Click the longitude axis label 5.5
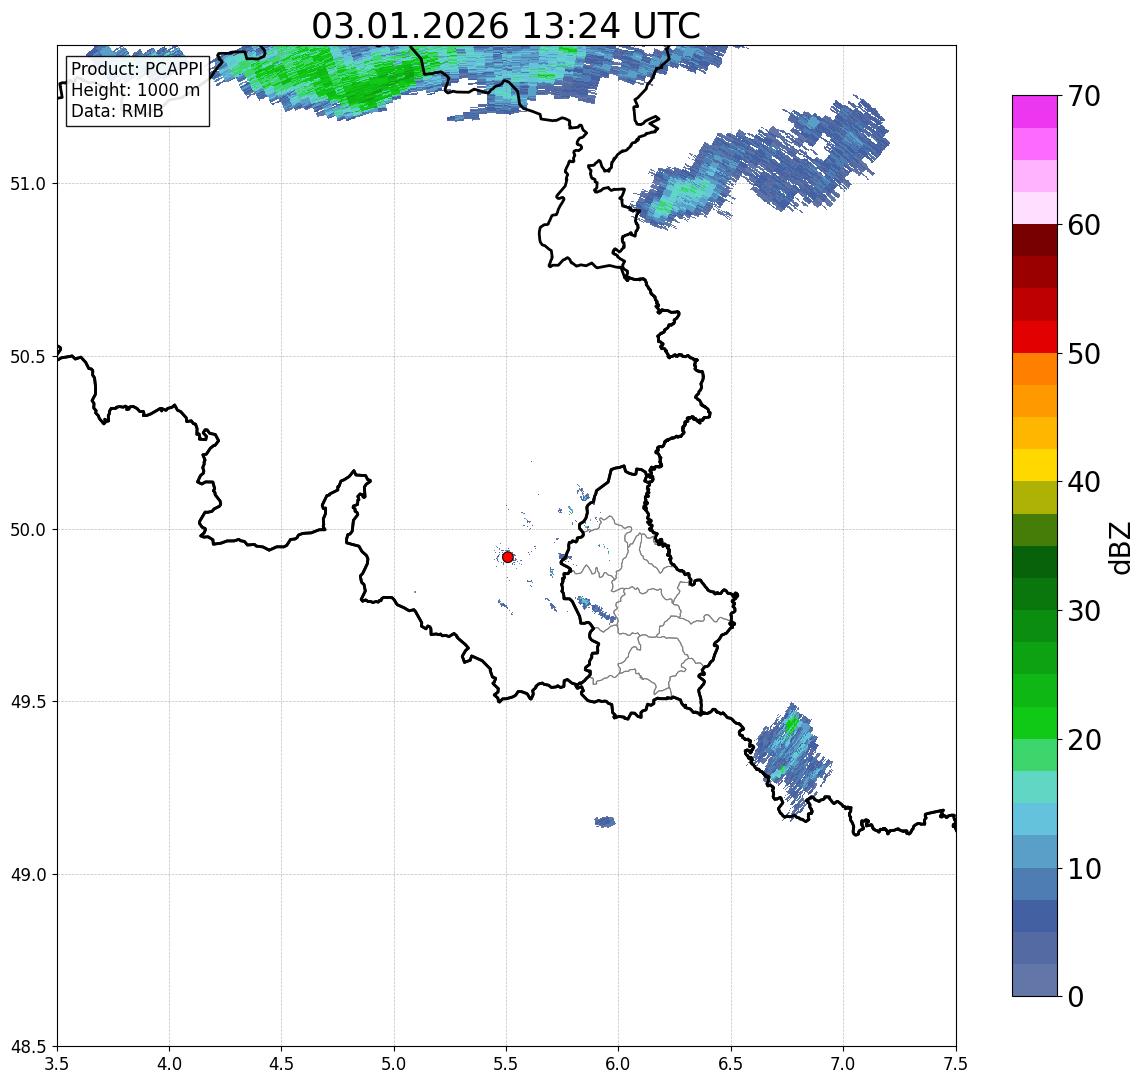 click(506, 1064)
